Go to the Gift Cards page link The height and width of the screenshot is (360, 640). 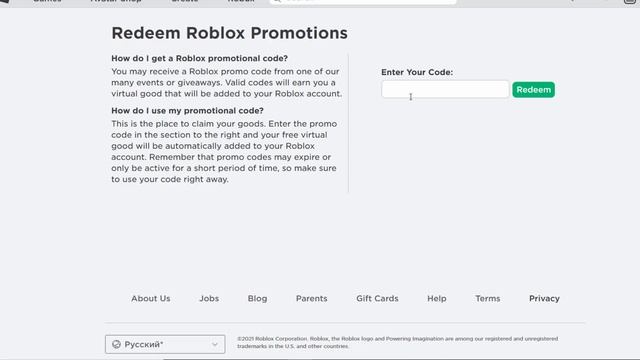377,298
